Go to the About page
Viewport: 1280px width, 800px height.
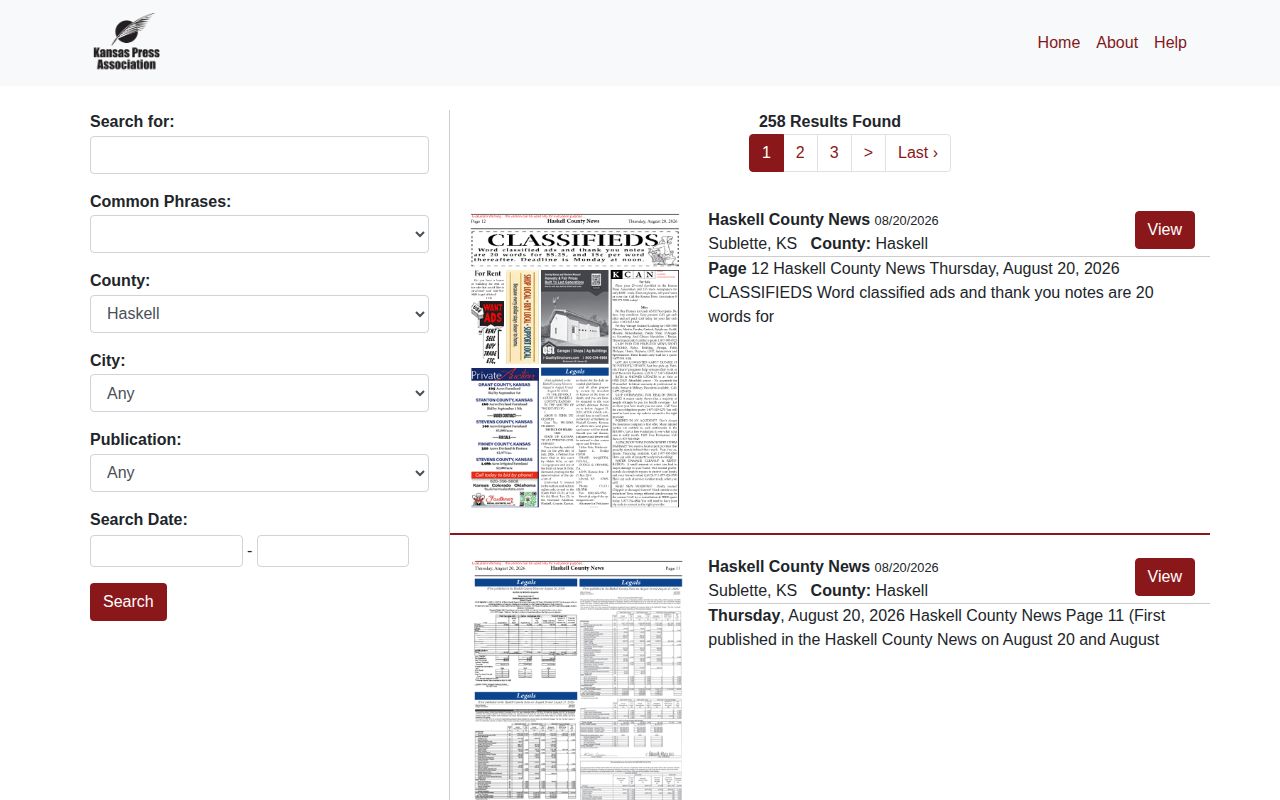[x=1116, y=42]
